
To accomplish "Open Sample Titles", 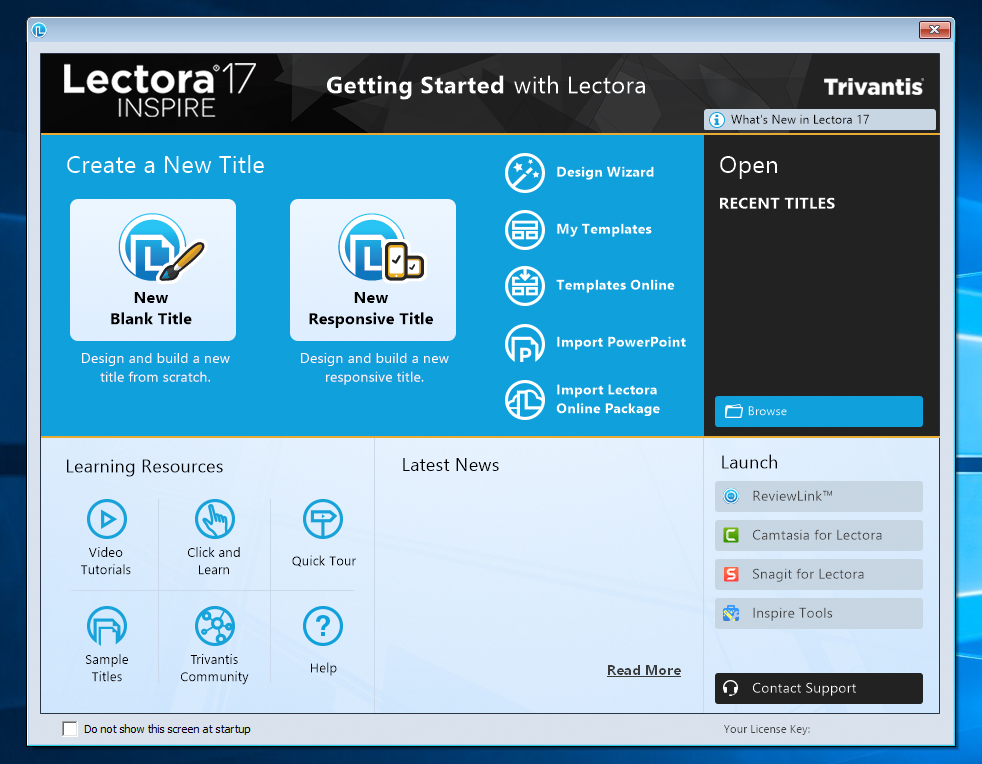I will (x=106, y=640).
